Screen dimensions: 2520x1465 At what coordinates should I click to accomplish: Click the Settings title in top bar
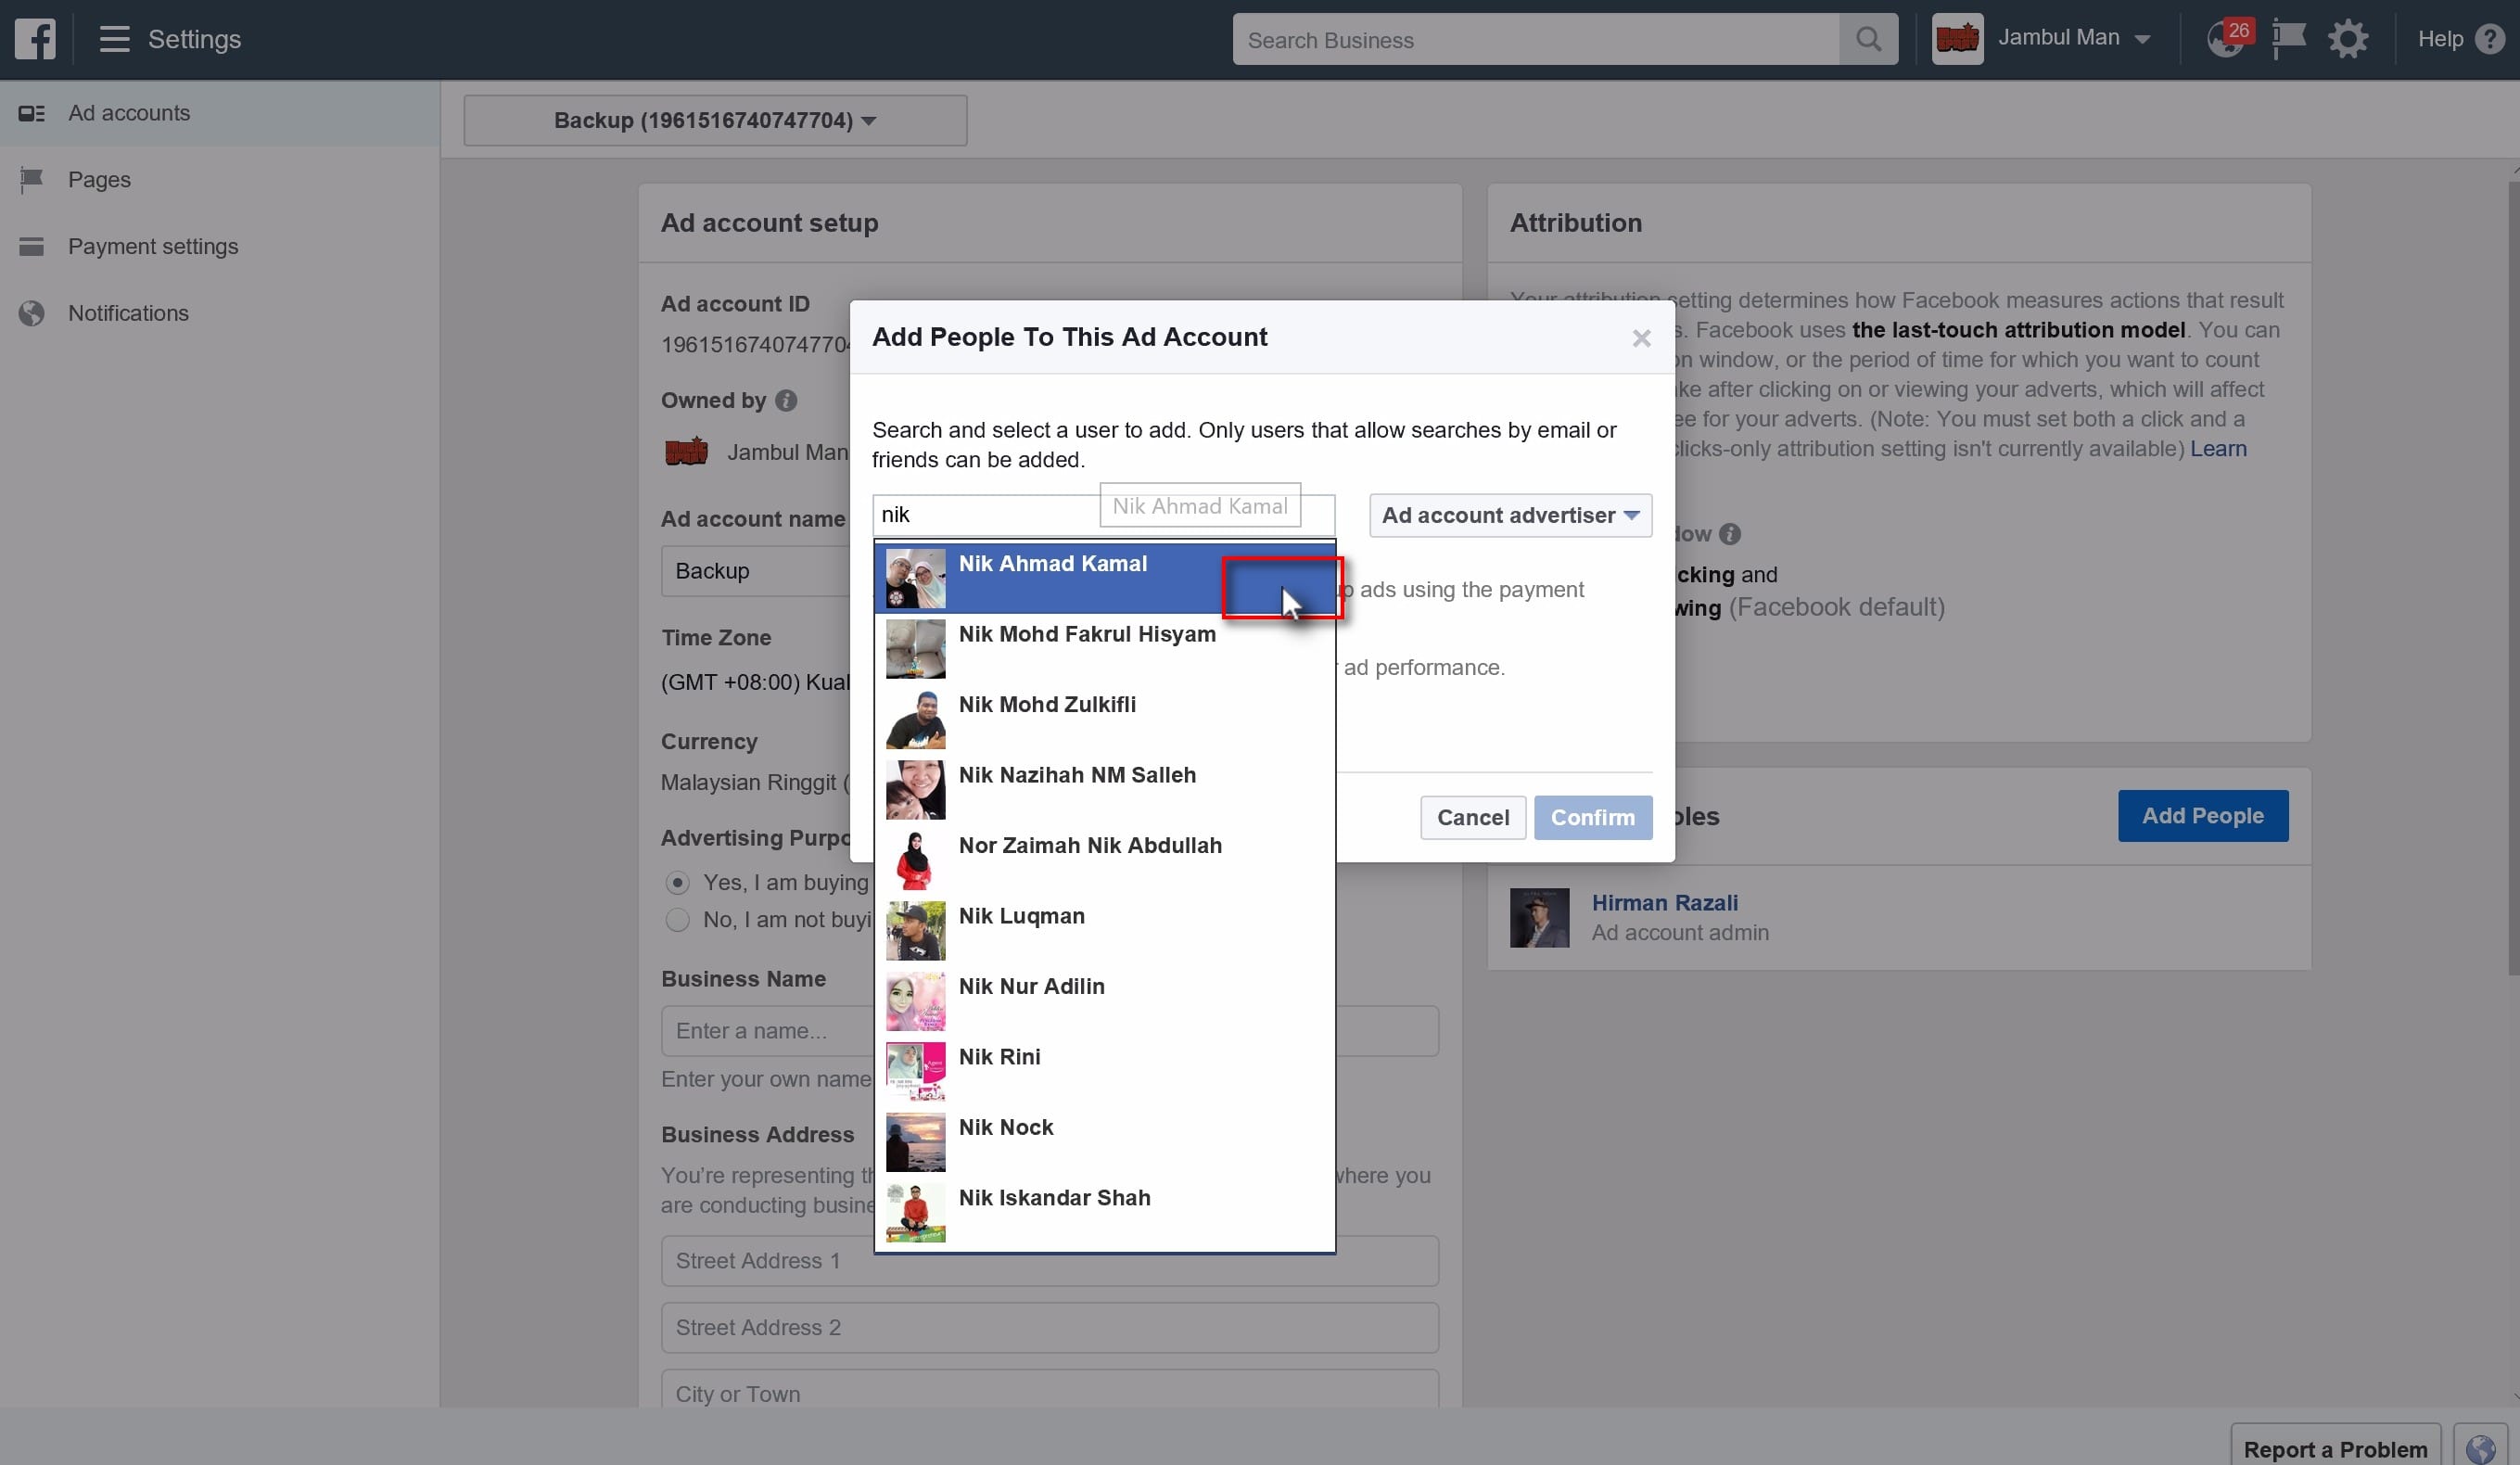(194, 39)
